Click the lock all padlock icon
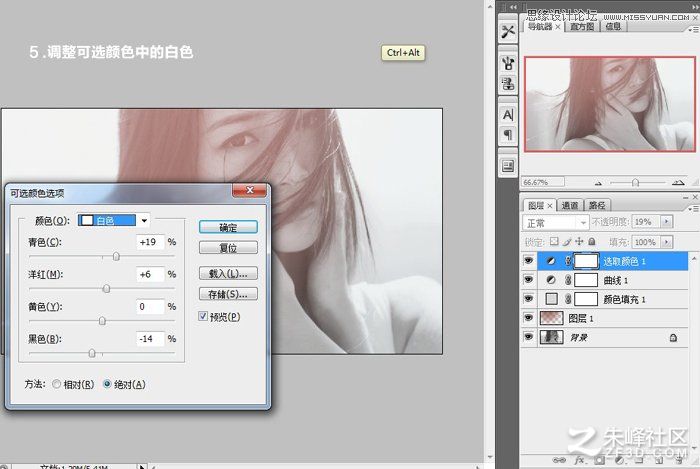 click(x=592, y=241)
